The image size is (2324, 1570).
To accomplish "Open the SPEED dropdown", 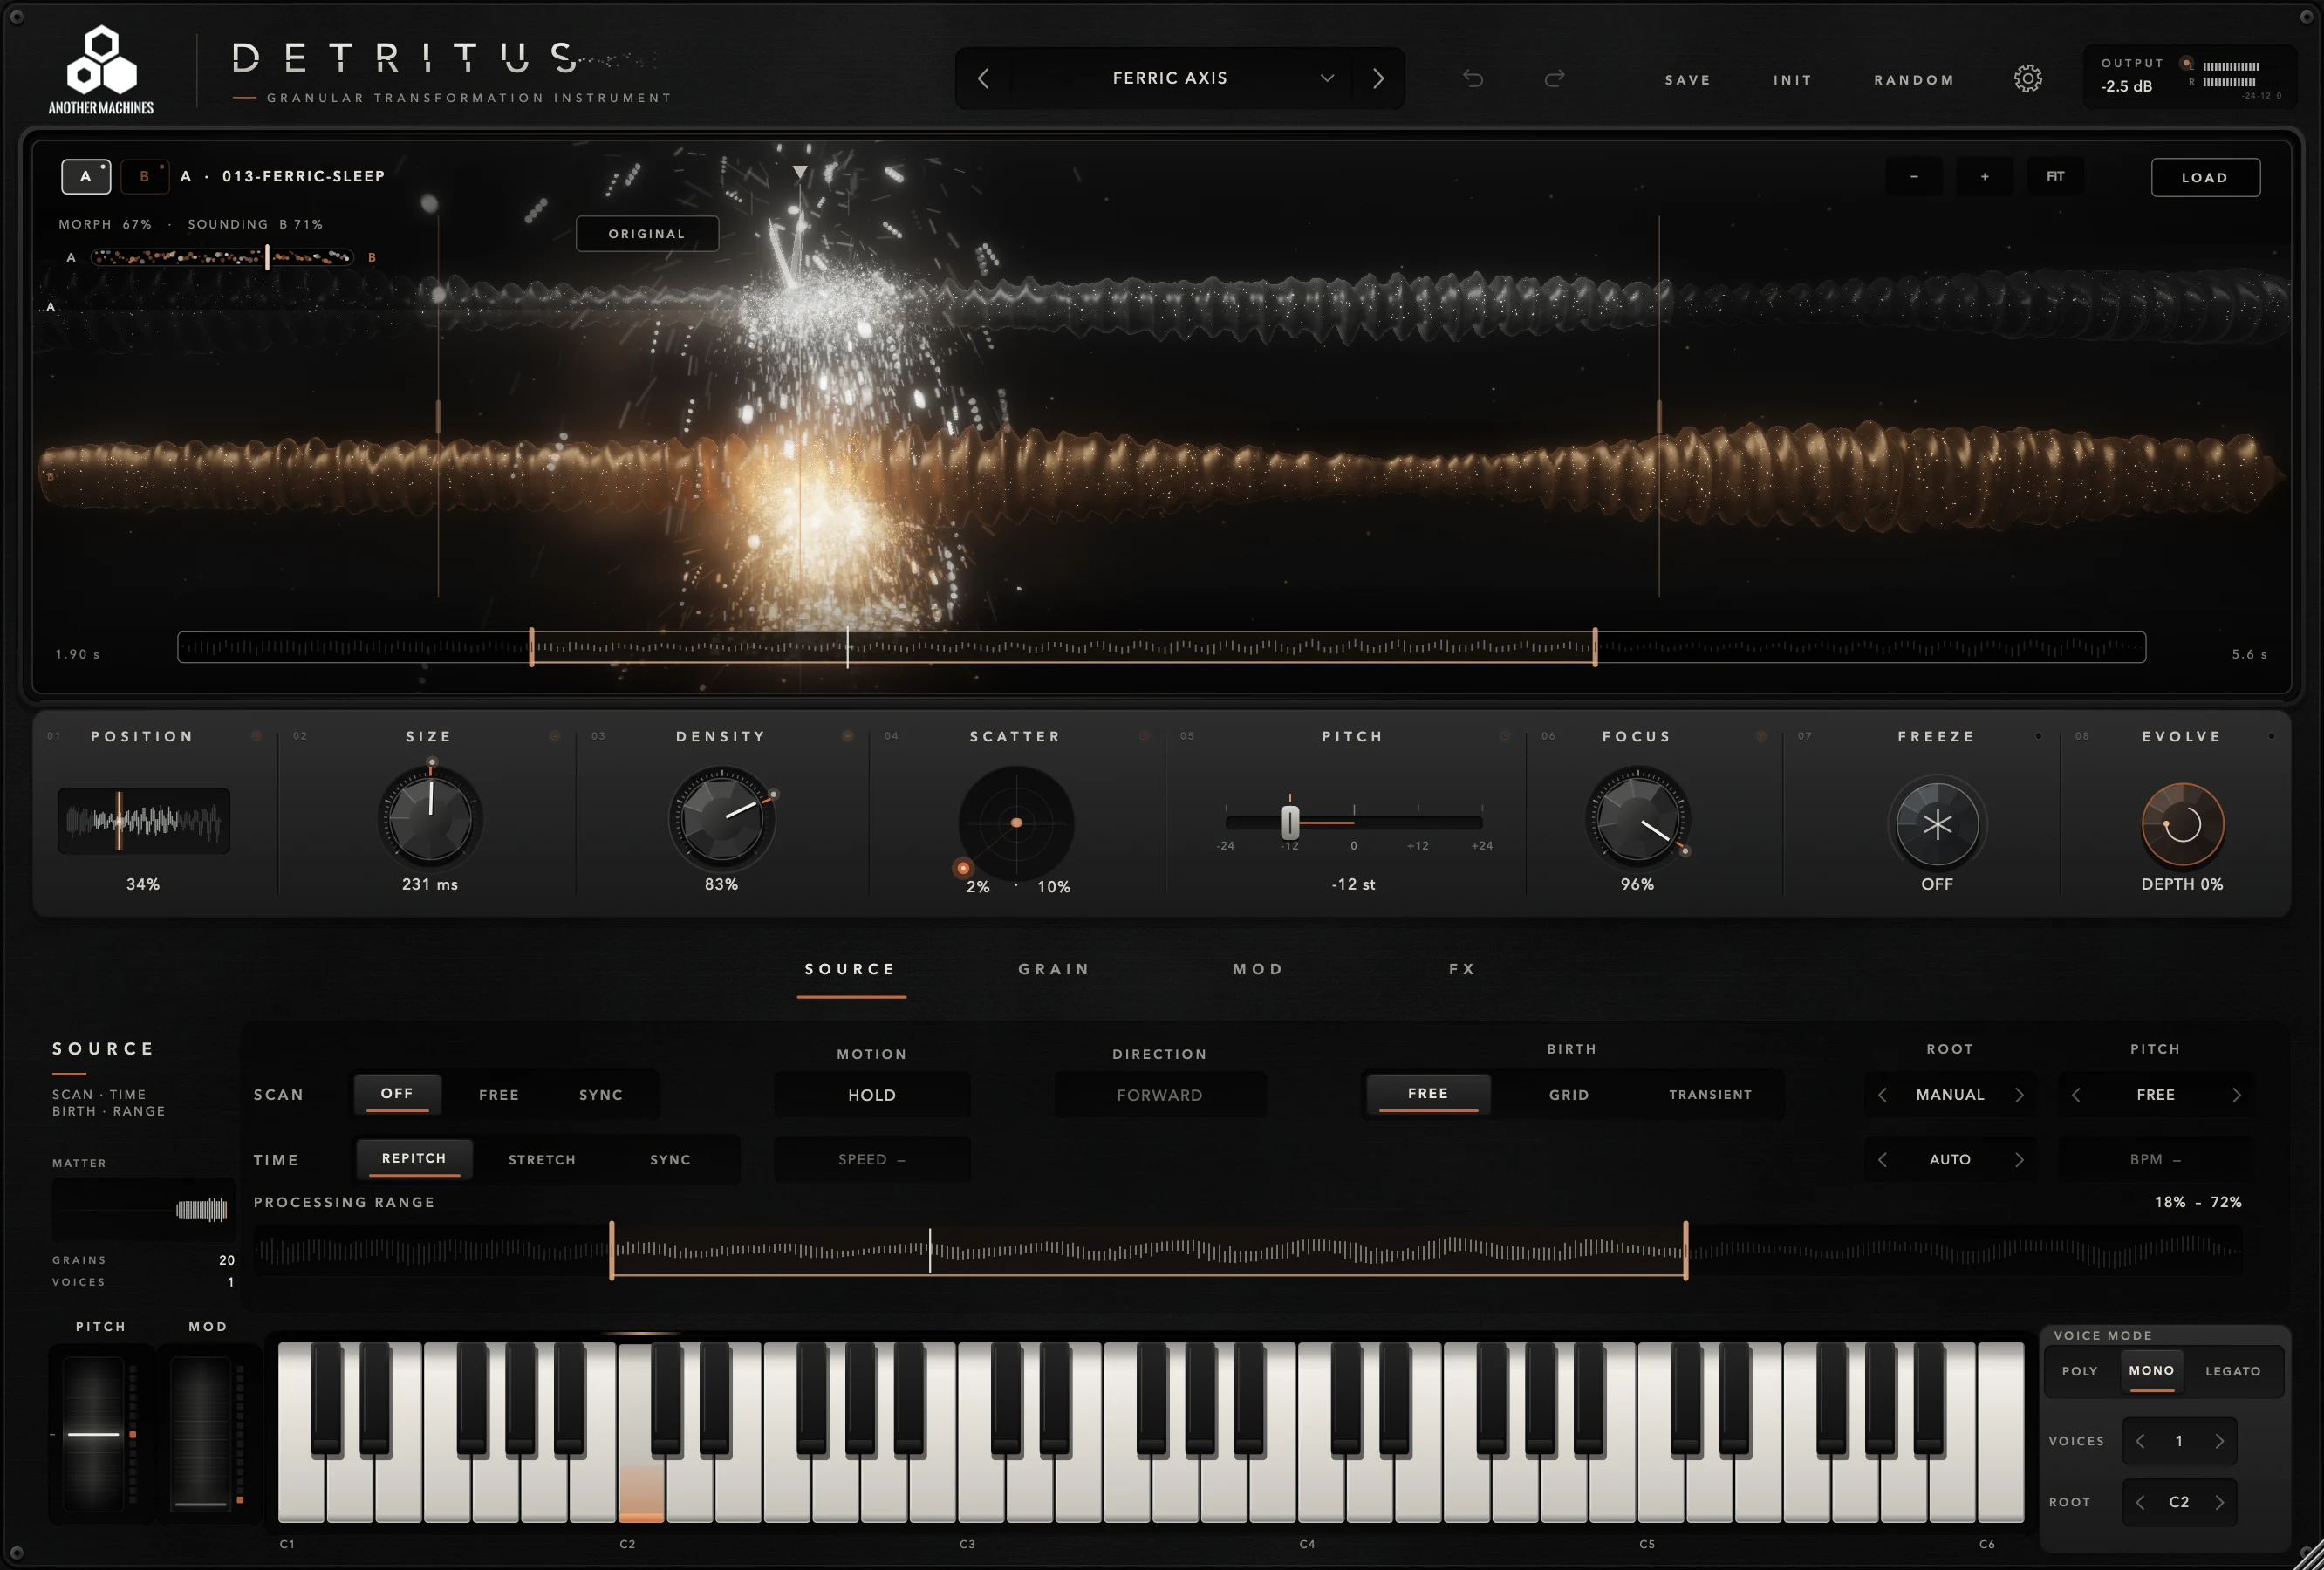I will [872, 1160].
